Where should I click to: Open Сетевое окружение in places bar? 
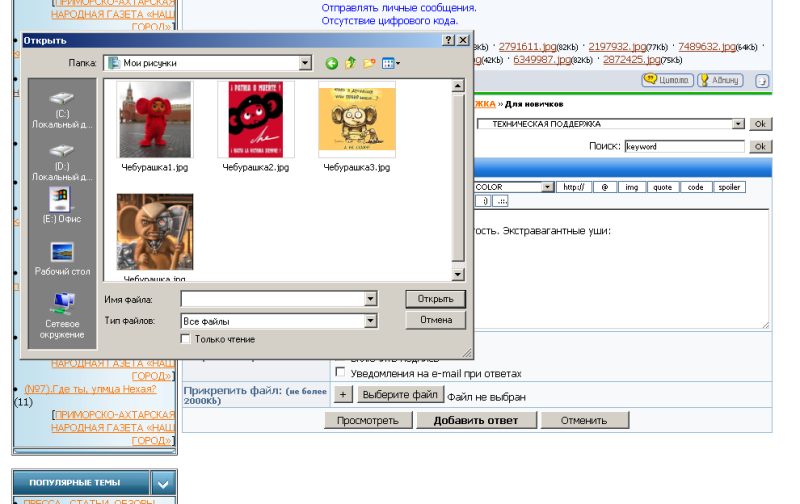[62, 315]
